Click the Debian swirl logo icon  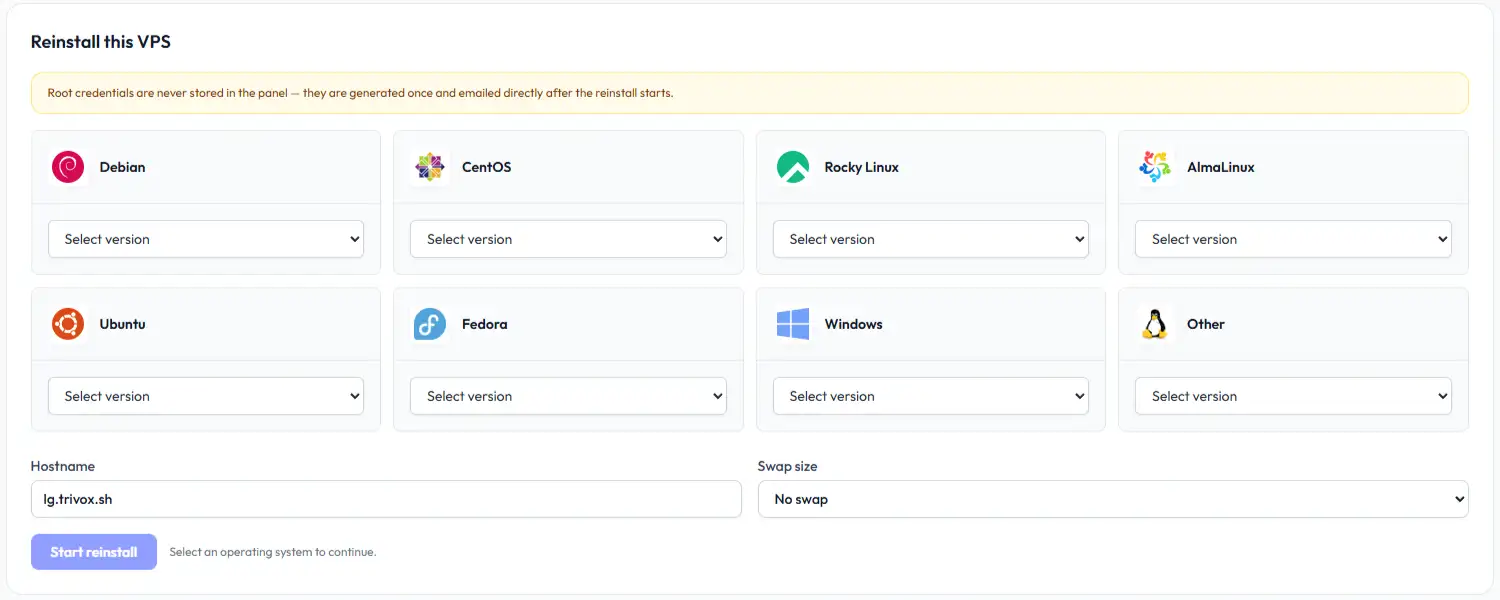(x=68, y=167)
